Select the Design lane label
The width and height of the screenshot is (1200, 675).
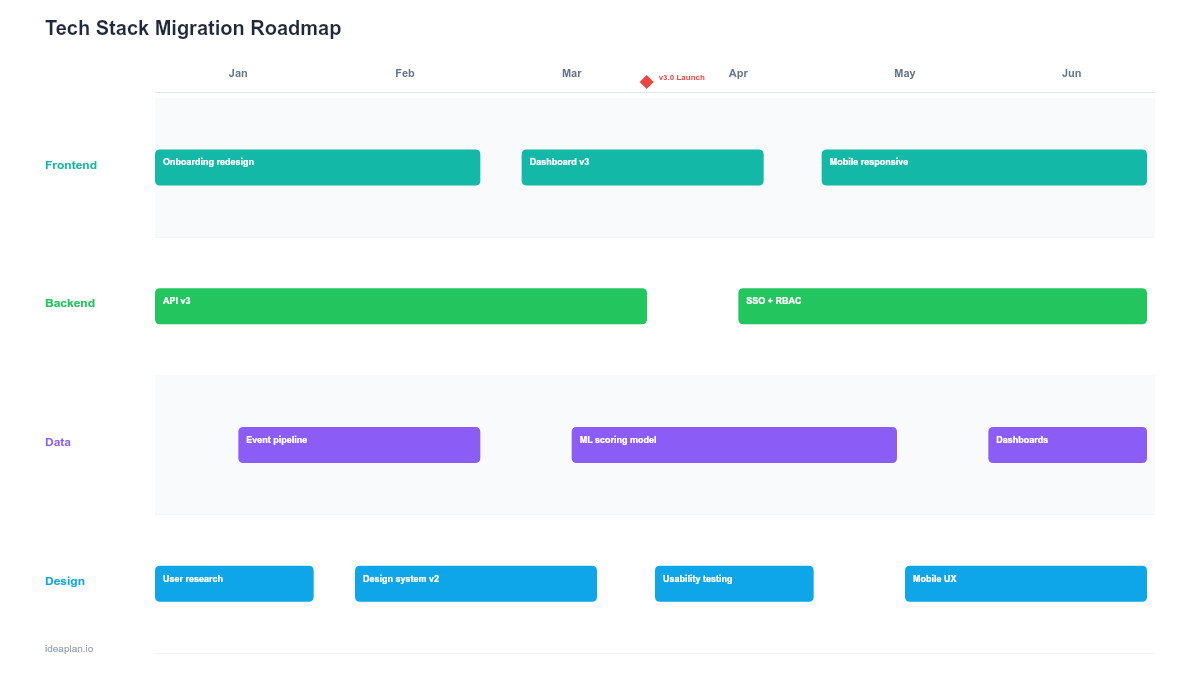click(x=64, y=581)
